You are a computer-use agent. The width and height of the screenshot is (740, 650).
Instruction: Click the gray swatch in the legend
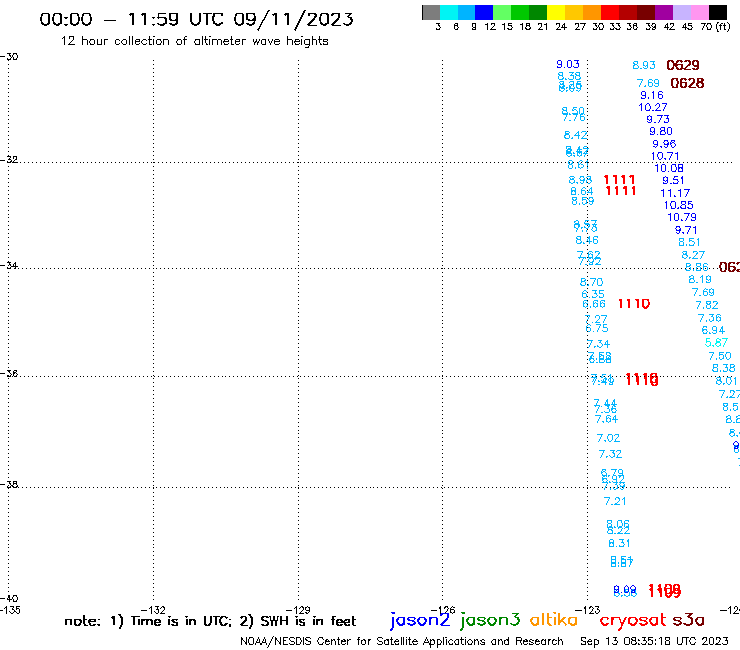[x=431, y=12]
